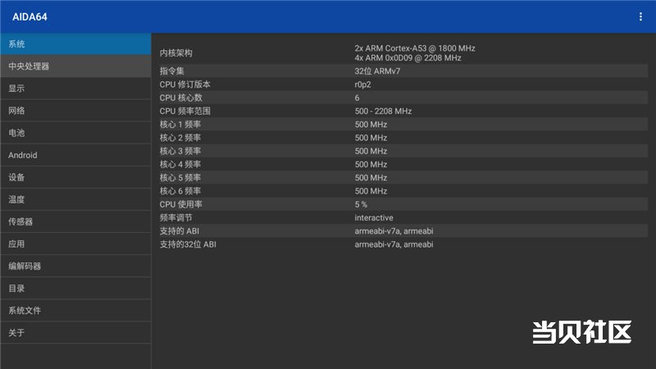Image resolution: width=656 pixels, height=369 pixels.
Task: Click the AIDA64 app title
Action: [30, 17]
